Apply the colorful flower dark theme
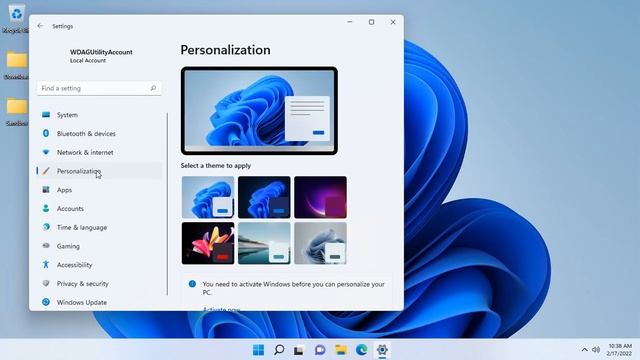Viewport: 640px width, 360px height. coord(208,243)
